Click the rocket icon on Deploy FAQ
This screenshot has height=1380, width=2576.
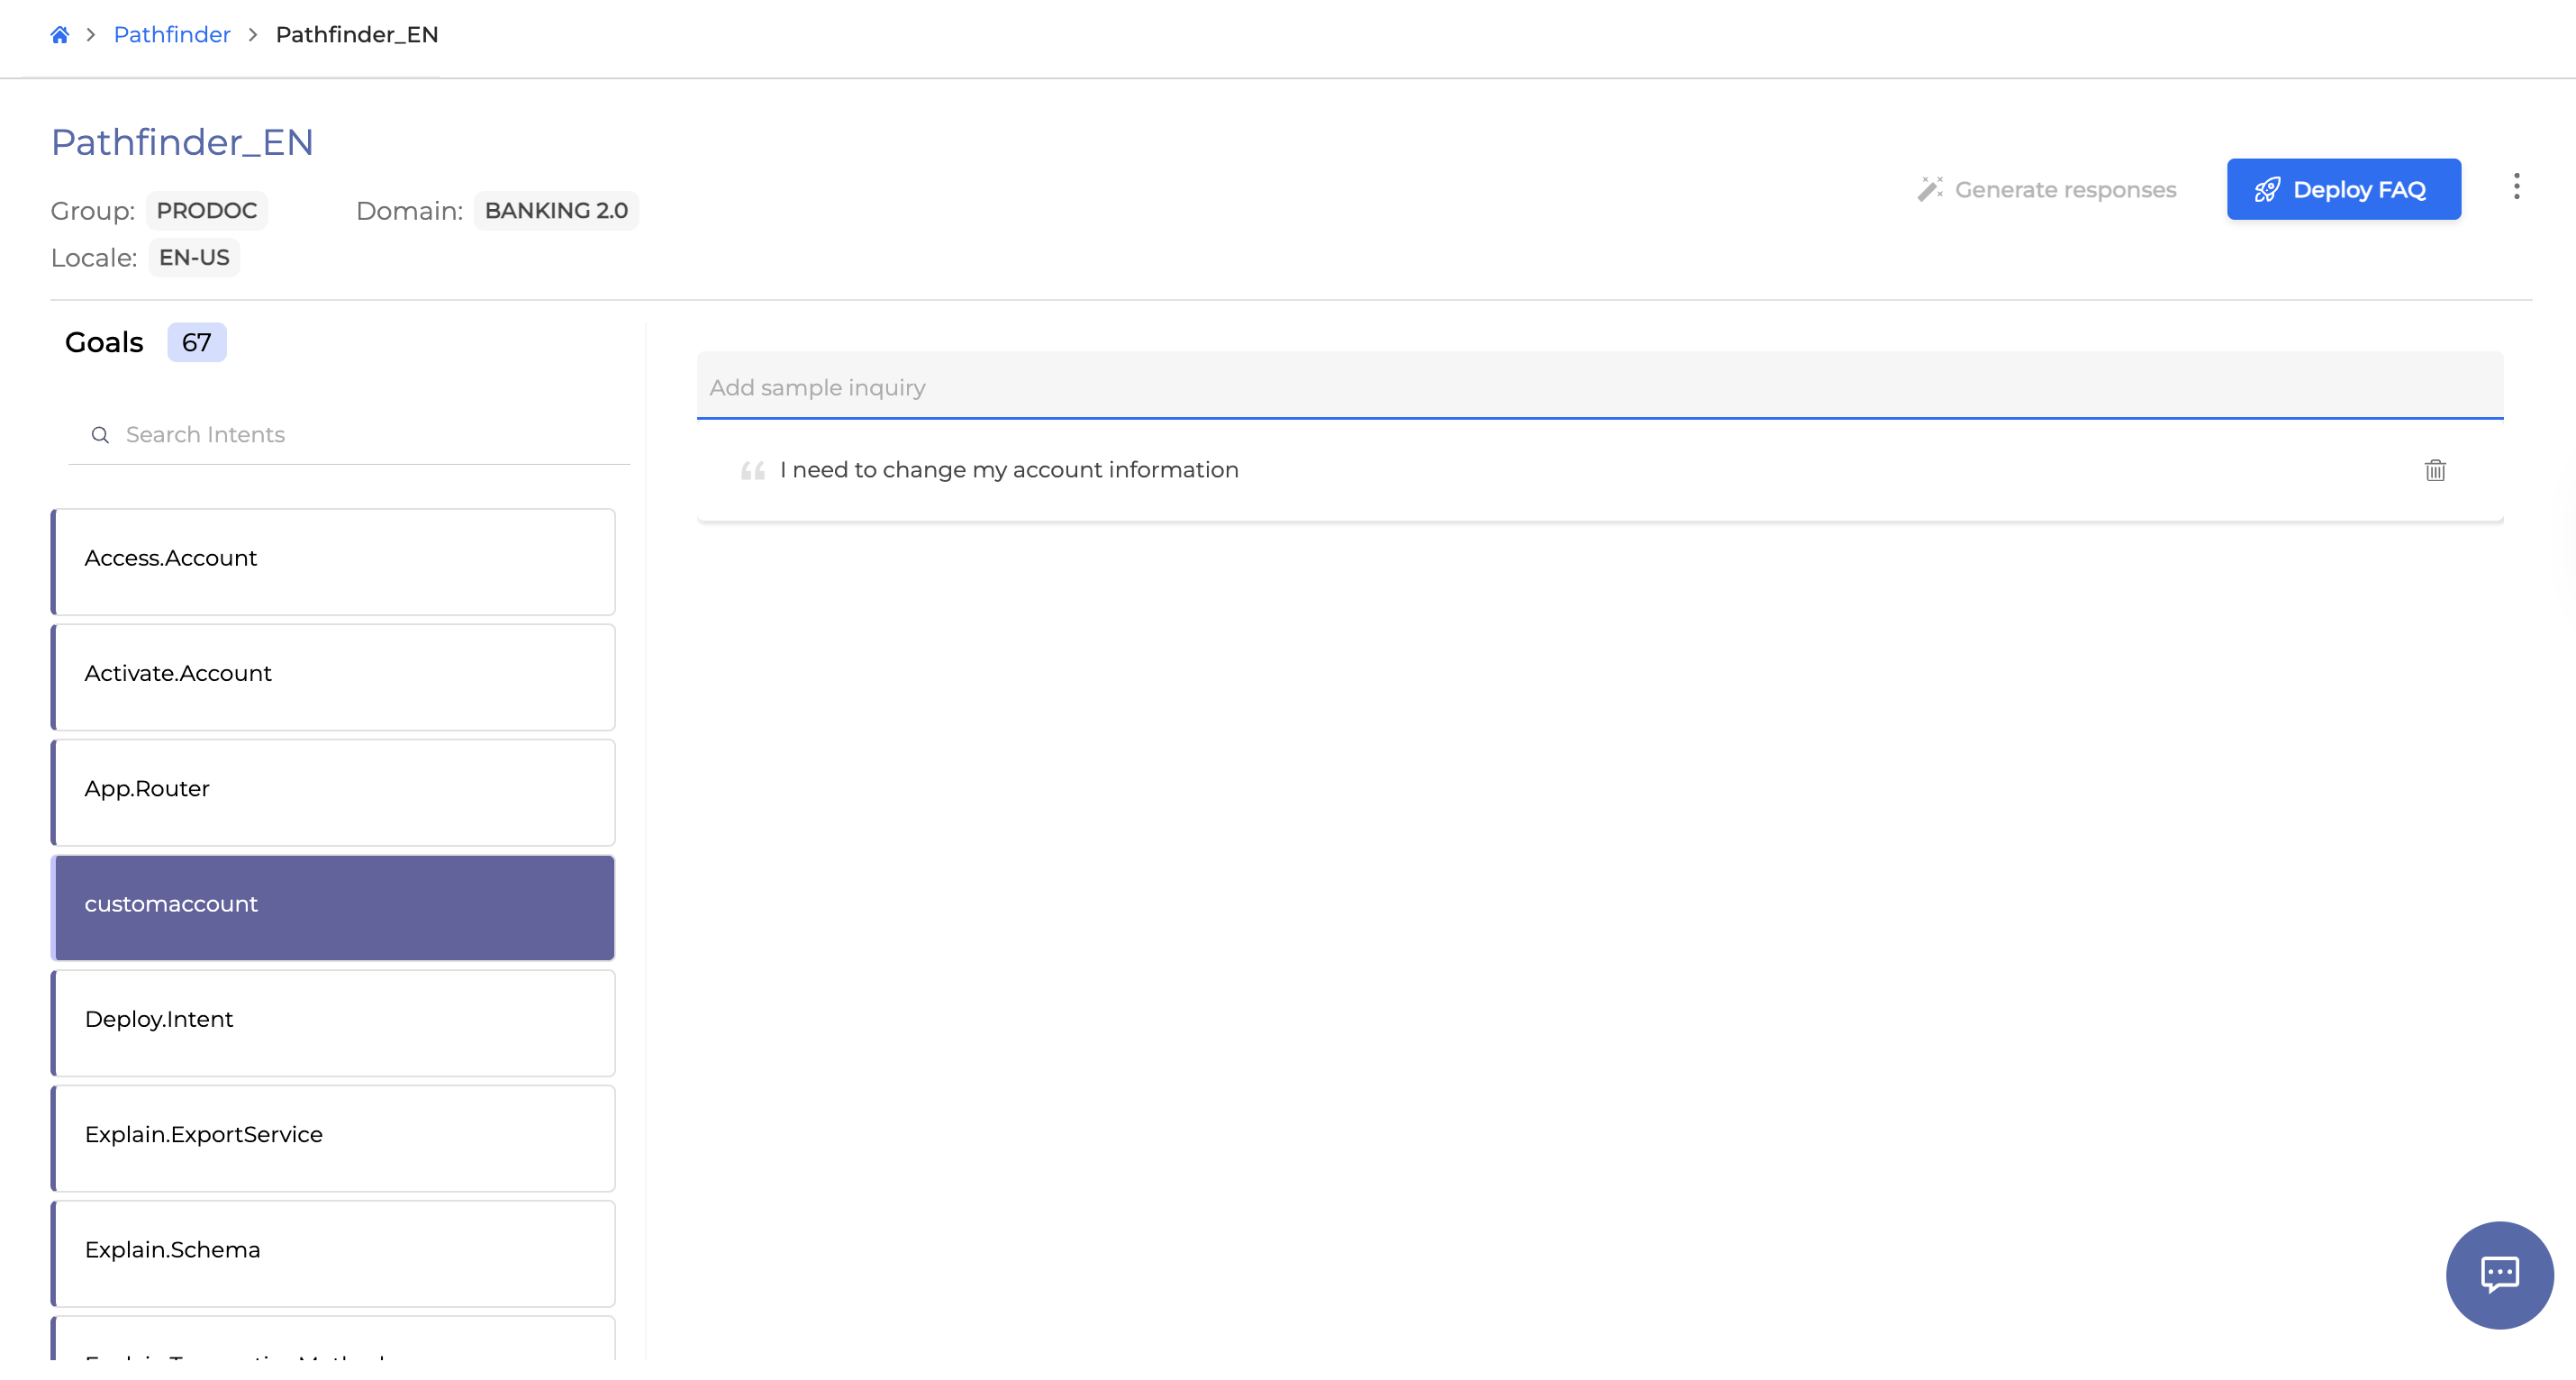click(x=2268, y=189)
